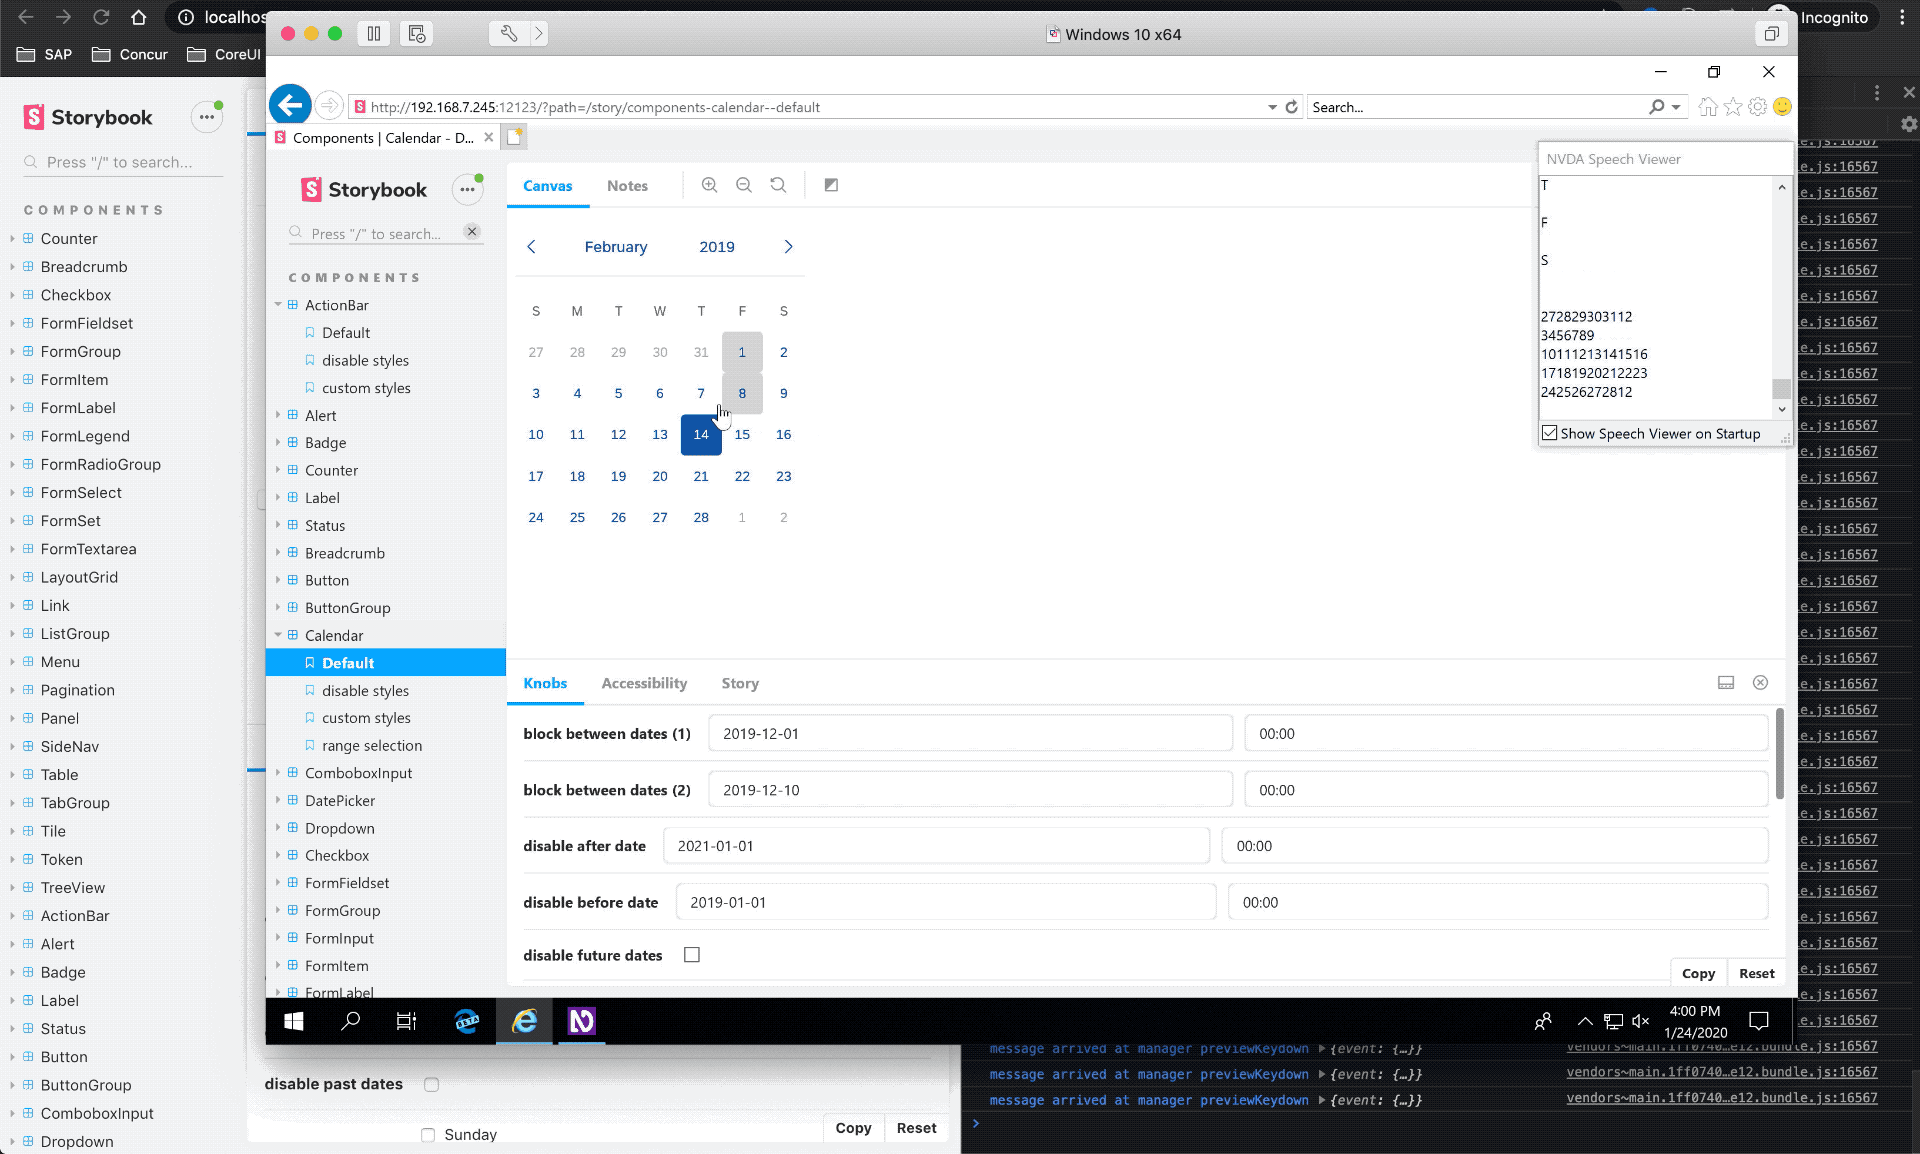Go to next month with right chevron

click(x=788, y=247)
